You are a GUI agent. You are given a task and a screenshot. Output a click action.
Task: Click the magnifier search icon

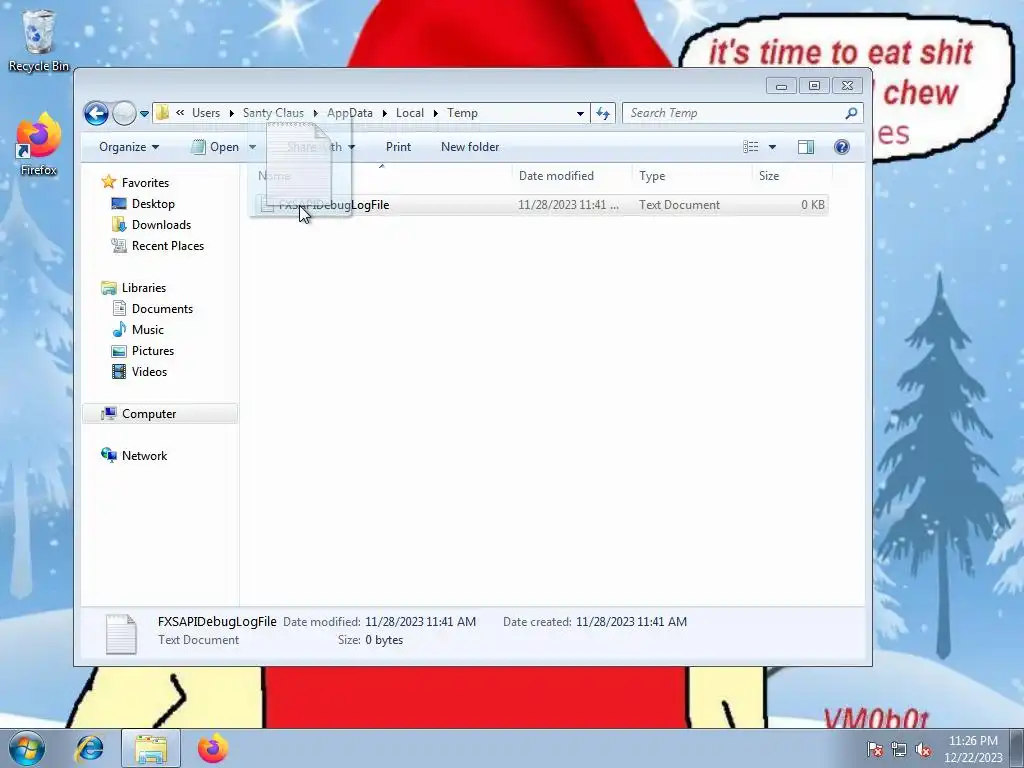[851, 114]
